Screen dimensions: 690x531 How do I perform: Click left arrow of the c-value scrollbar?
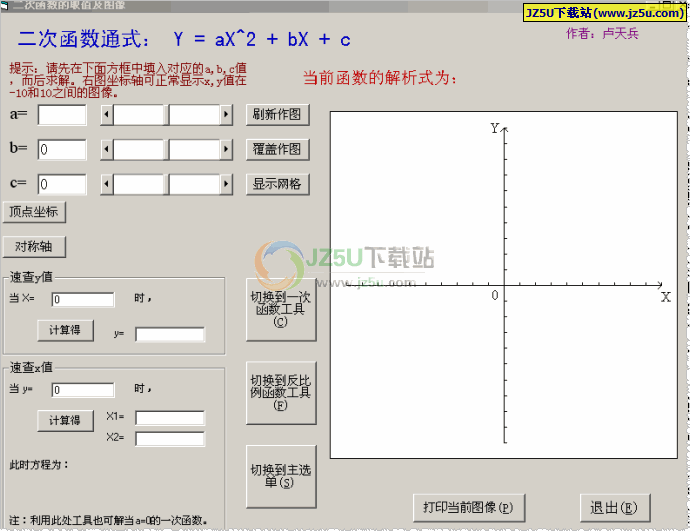[x=107, y=185]
